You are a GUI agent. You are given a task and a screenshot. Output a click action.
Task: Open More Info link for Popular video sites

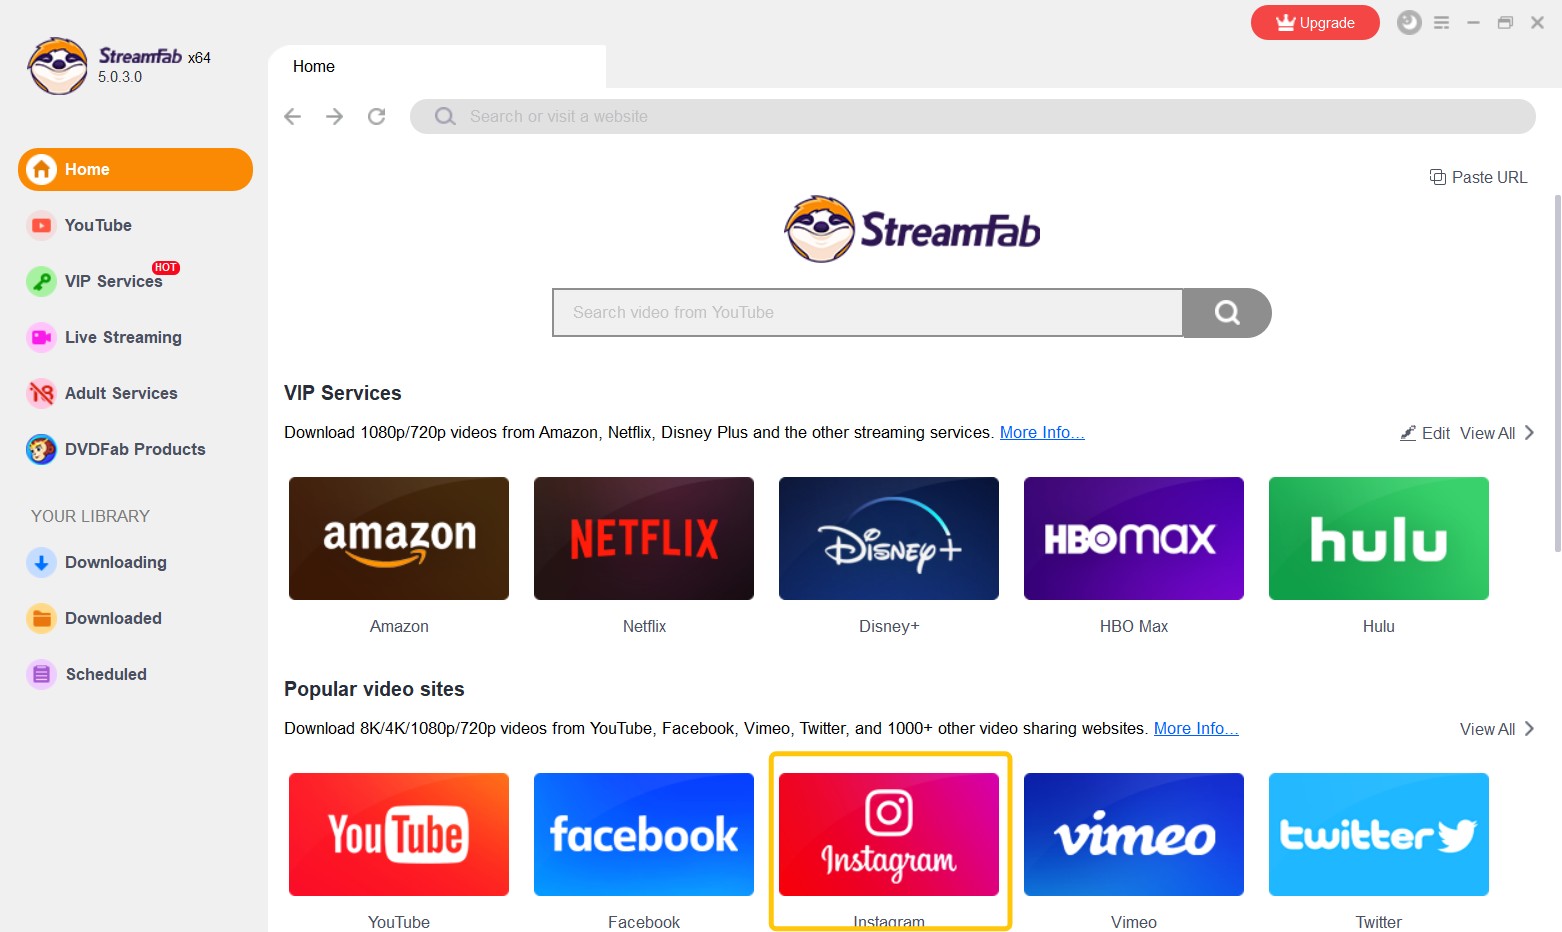1196,728
